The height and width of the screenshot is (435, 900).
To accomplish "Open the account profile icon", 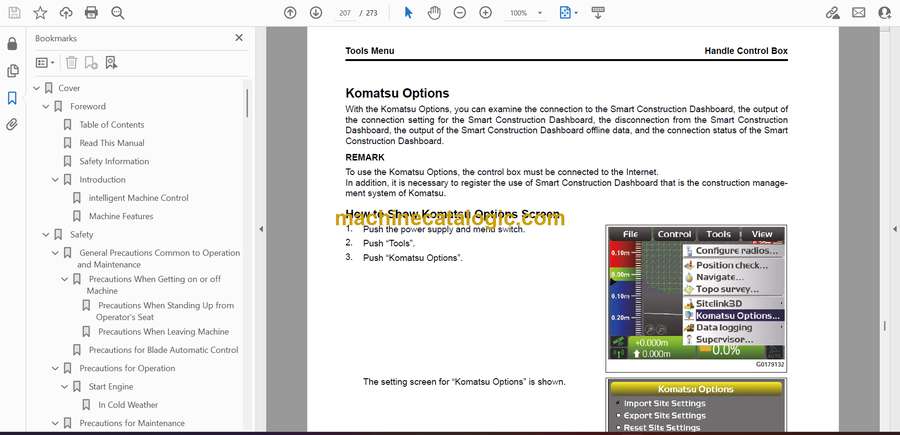I will 885,13.
